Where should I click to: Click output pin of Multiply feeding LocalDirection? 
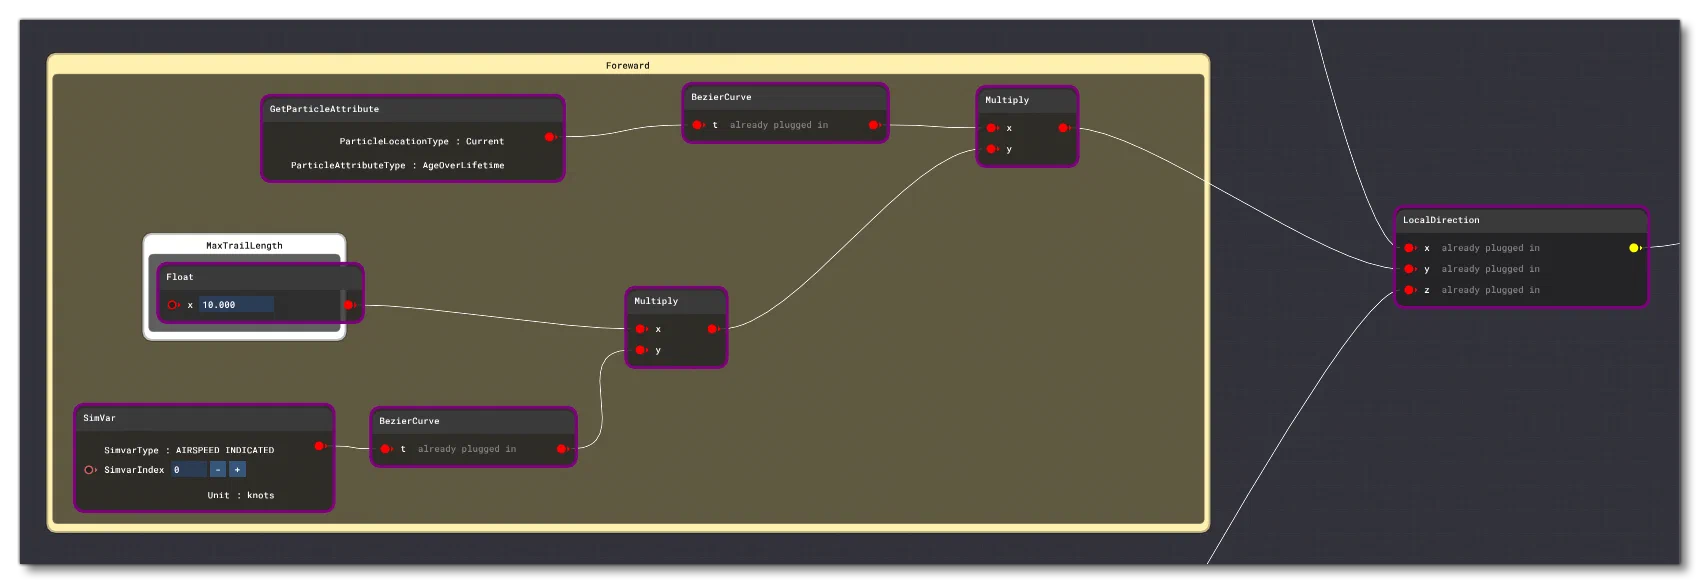(x=1064, y=128)
